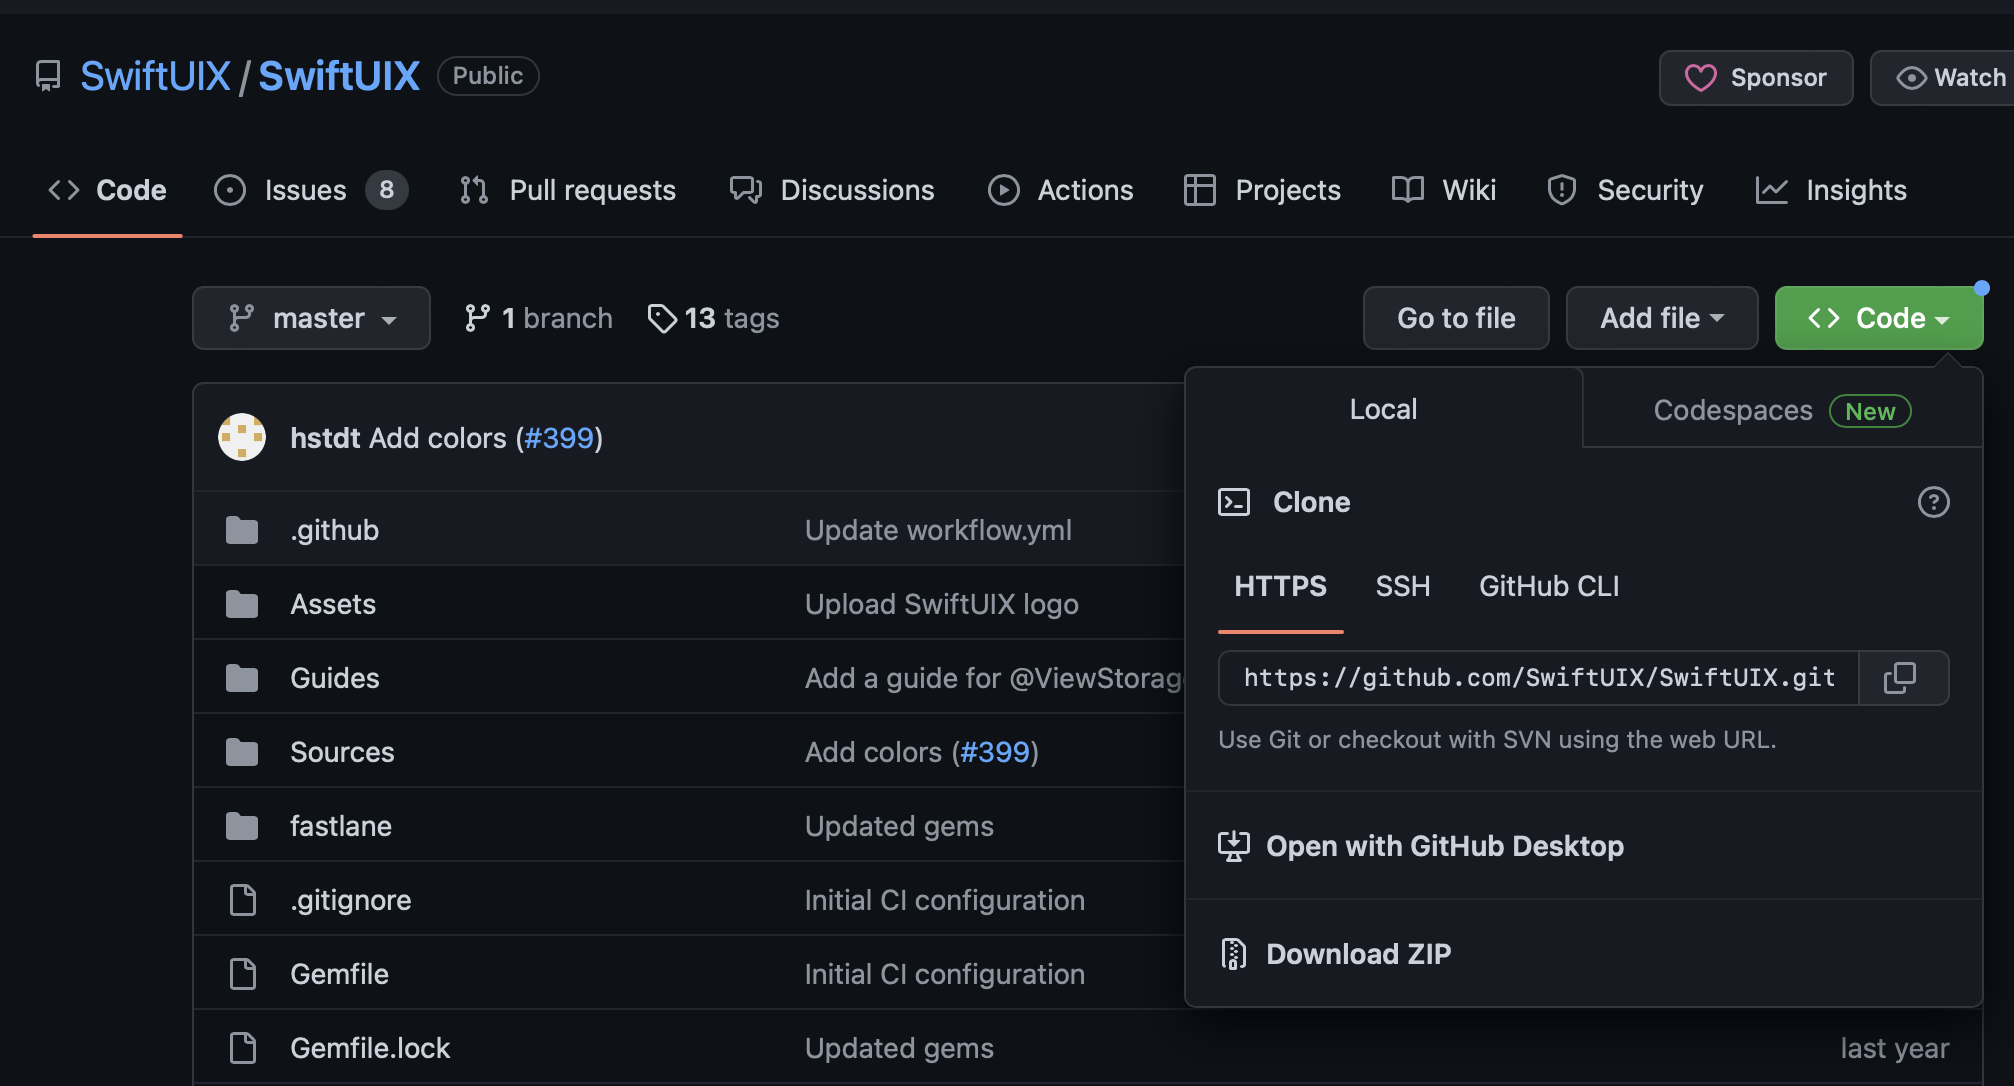The image size is (2014, 1086).
Task: Click the Download ZIP option
Action: point(1358,954)
